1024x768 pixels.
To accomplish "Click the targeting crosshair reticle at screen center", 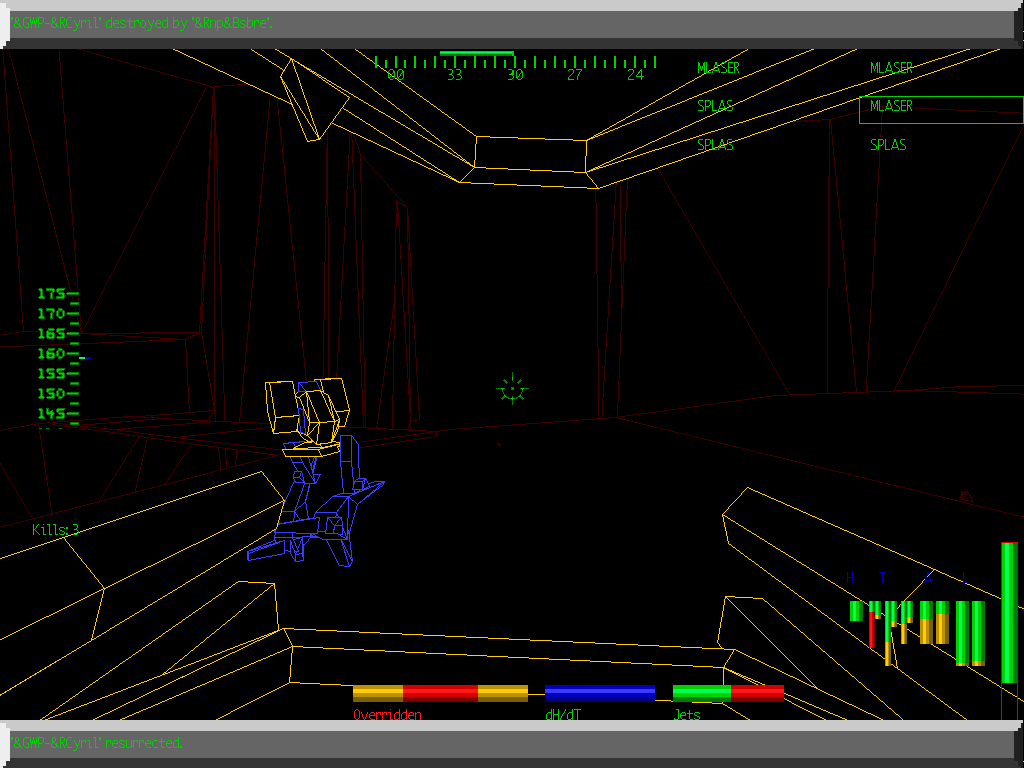I will (x=511, y=390).
